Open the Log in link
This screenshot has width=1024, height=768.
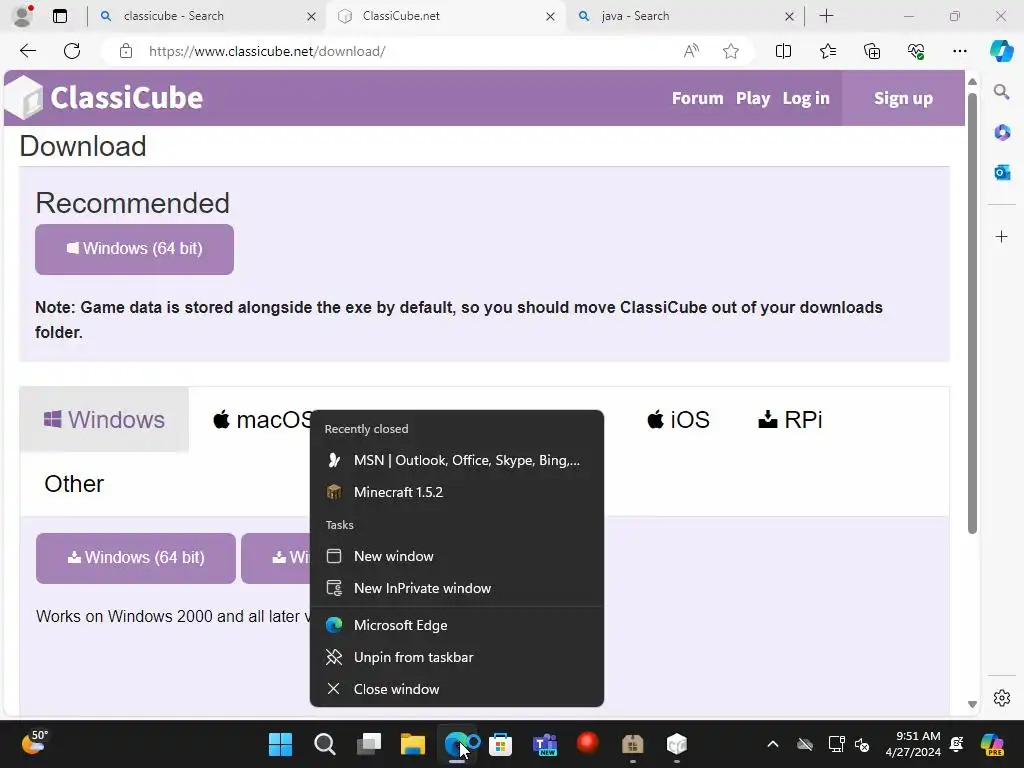point(806,98)
